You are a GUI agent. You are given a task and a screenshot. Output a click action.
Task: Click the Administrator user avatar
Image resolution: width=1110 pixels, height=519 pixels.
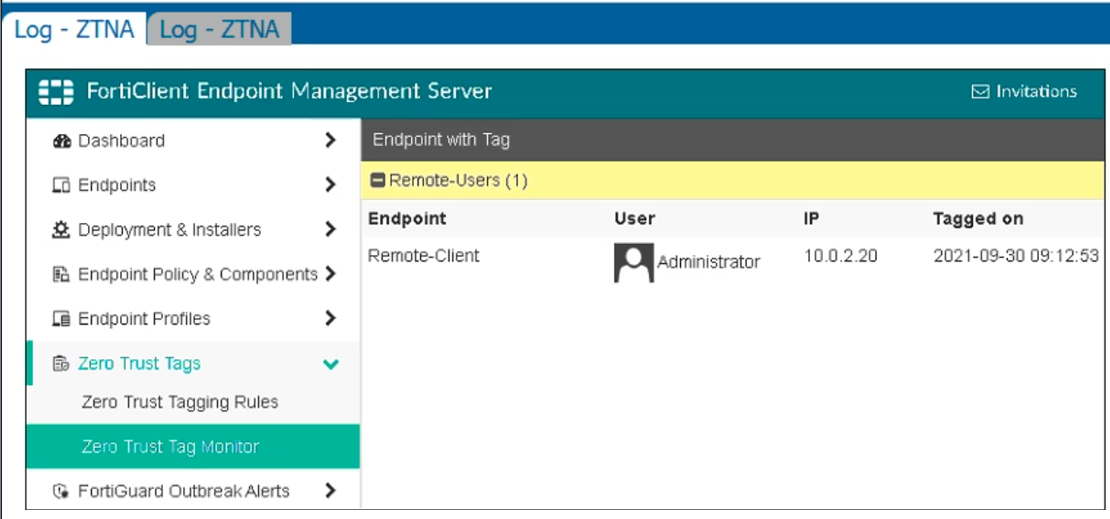point(633,262)
